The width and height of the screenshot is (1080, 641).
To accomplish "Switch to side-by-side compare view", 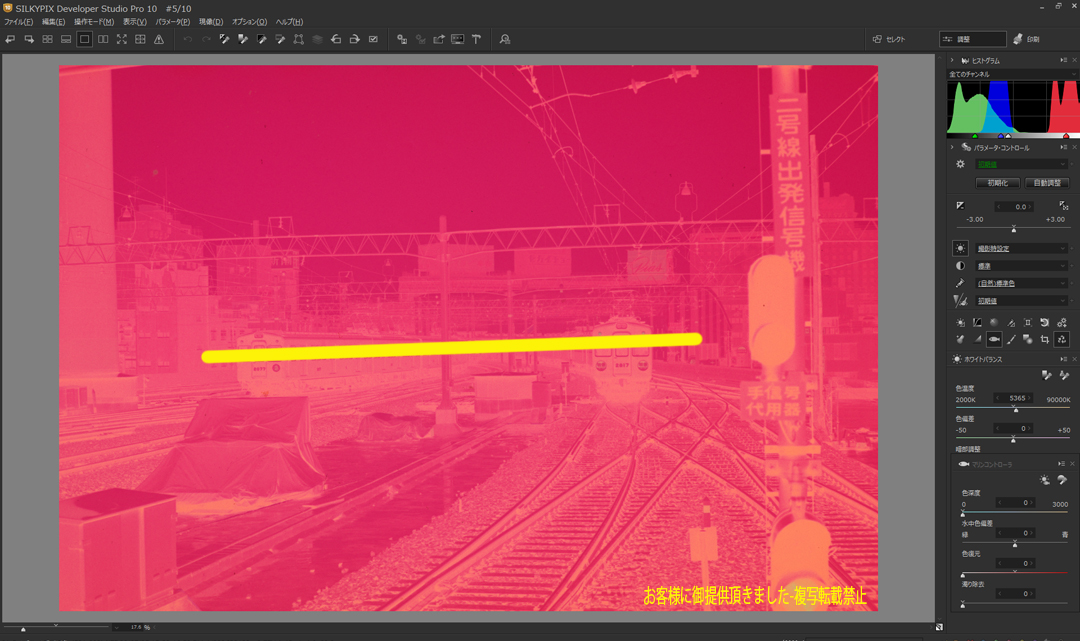I will point(103,39).
